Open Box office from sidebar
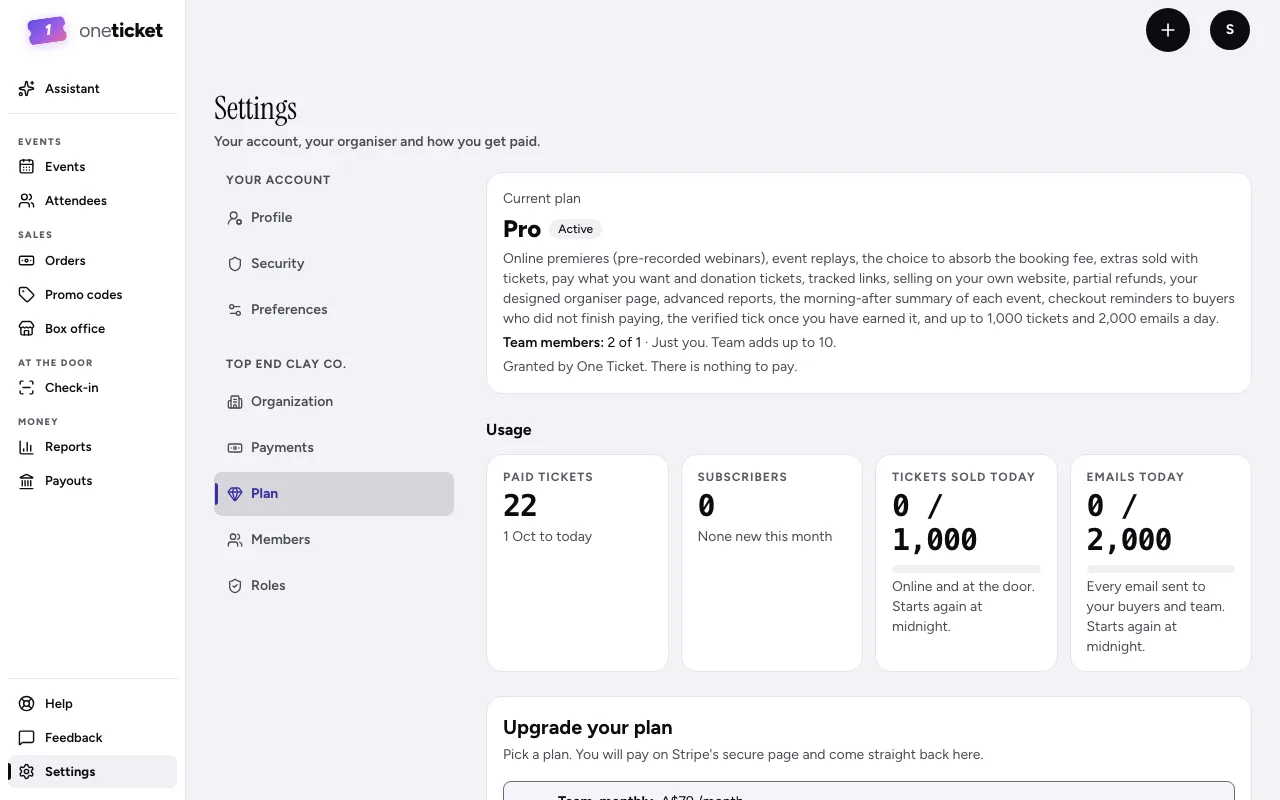This screenshot has width=1280, height=800. 92,329
